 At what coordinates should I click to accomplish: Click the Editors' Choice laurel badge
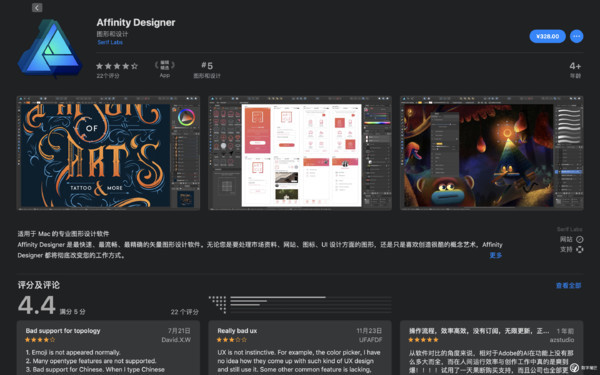[165, 68]
